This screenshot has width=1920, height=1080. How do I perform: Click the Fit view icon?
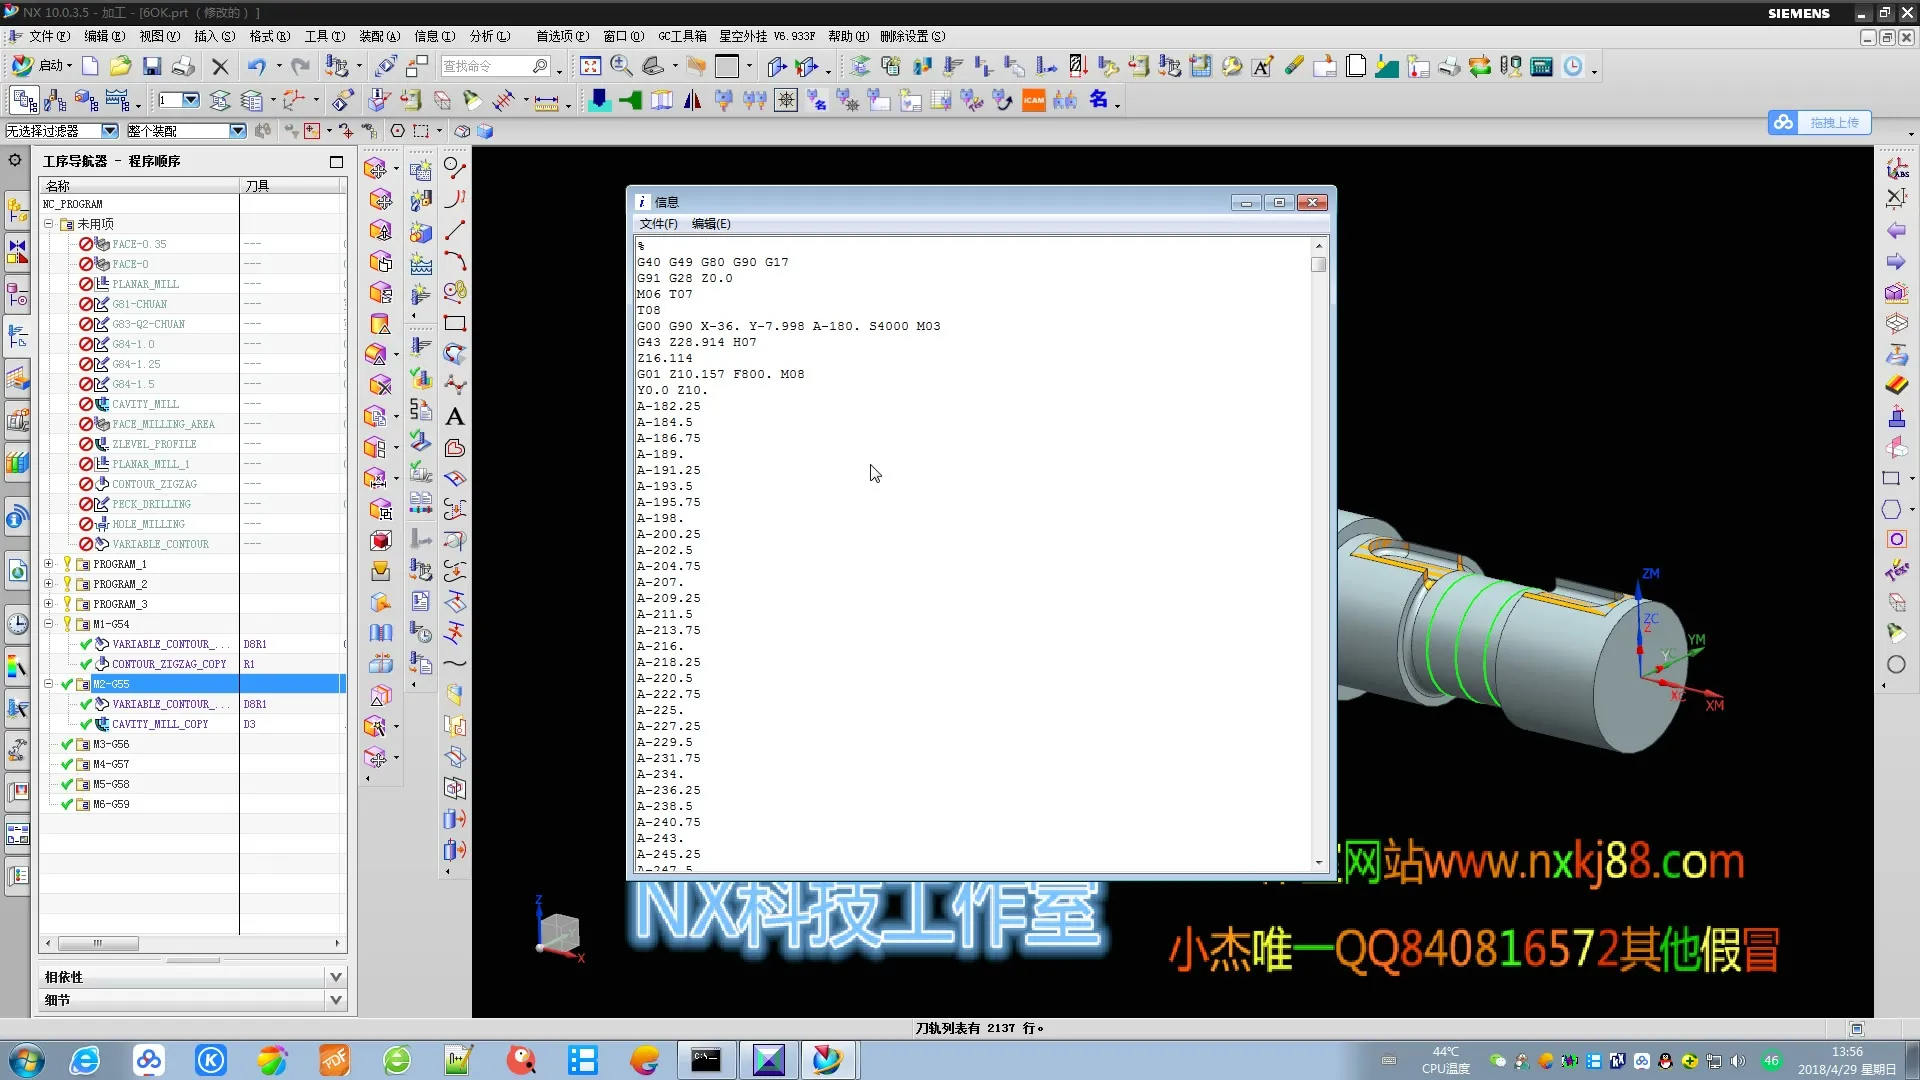coord(590,66)
